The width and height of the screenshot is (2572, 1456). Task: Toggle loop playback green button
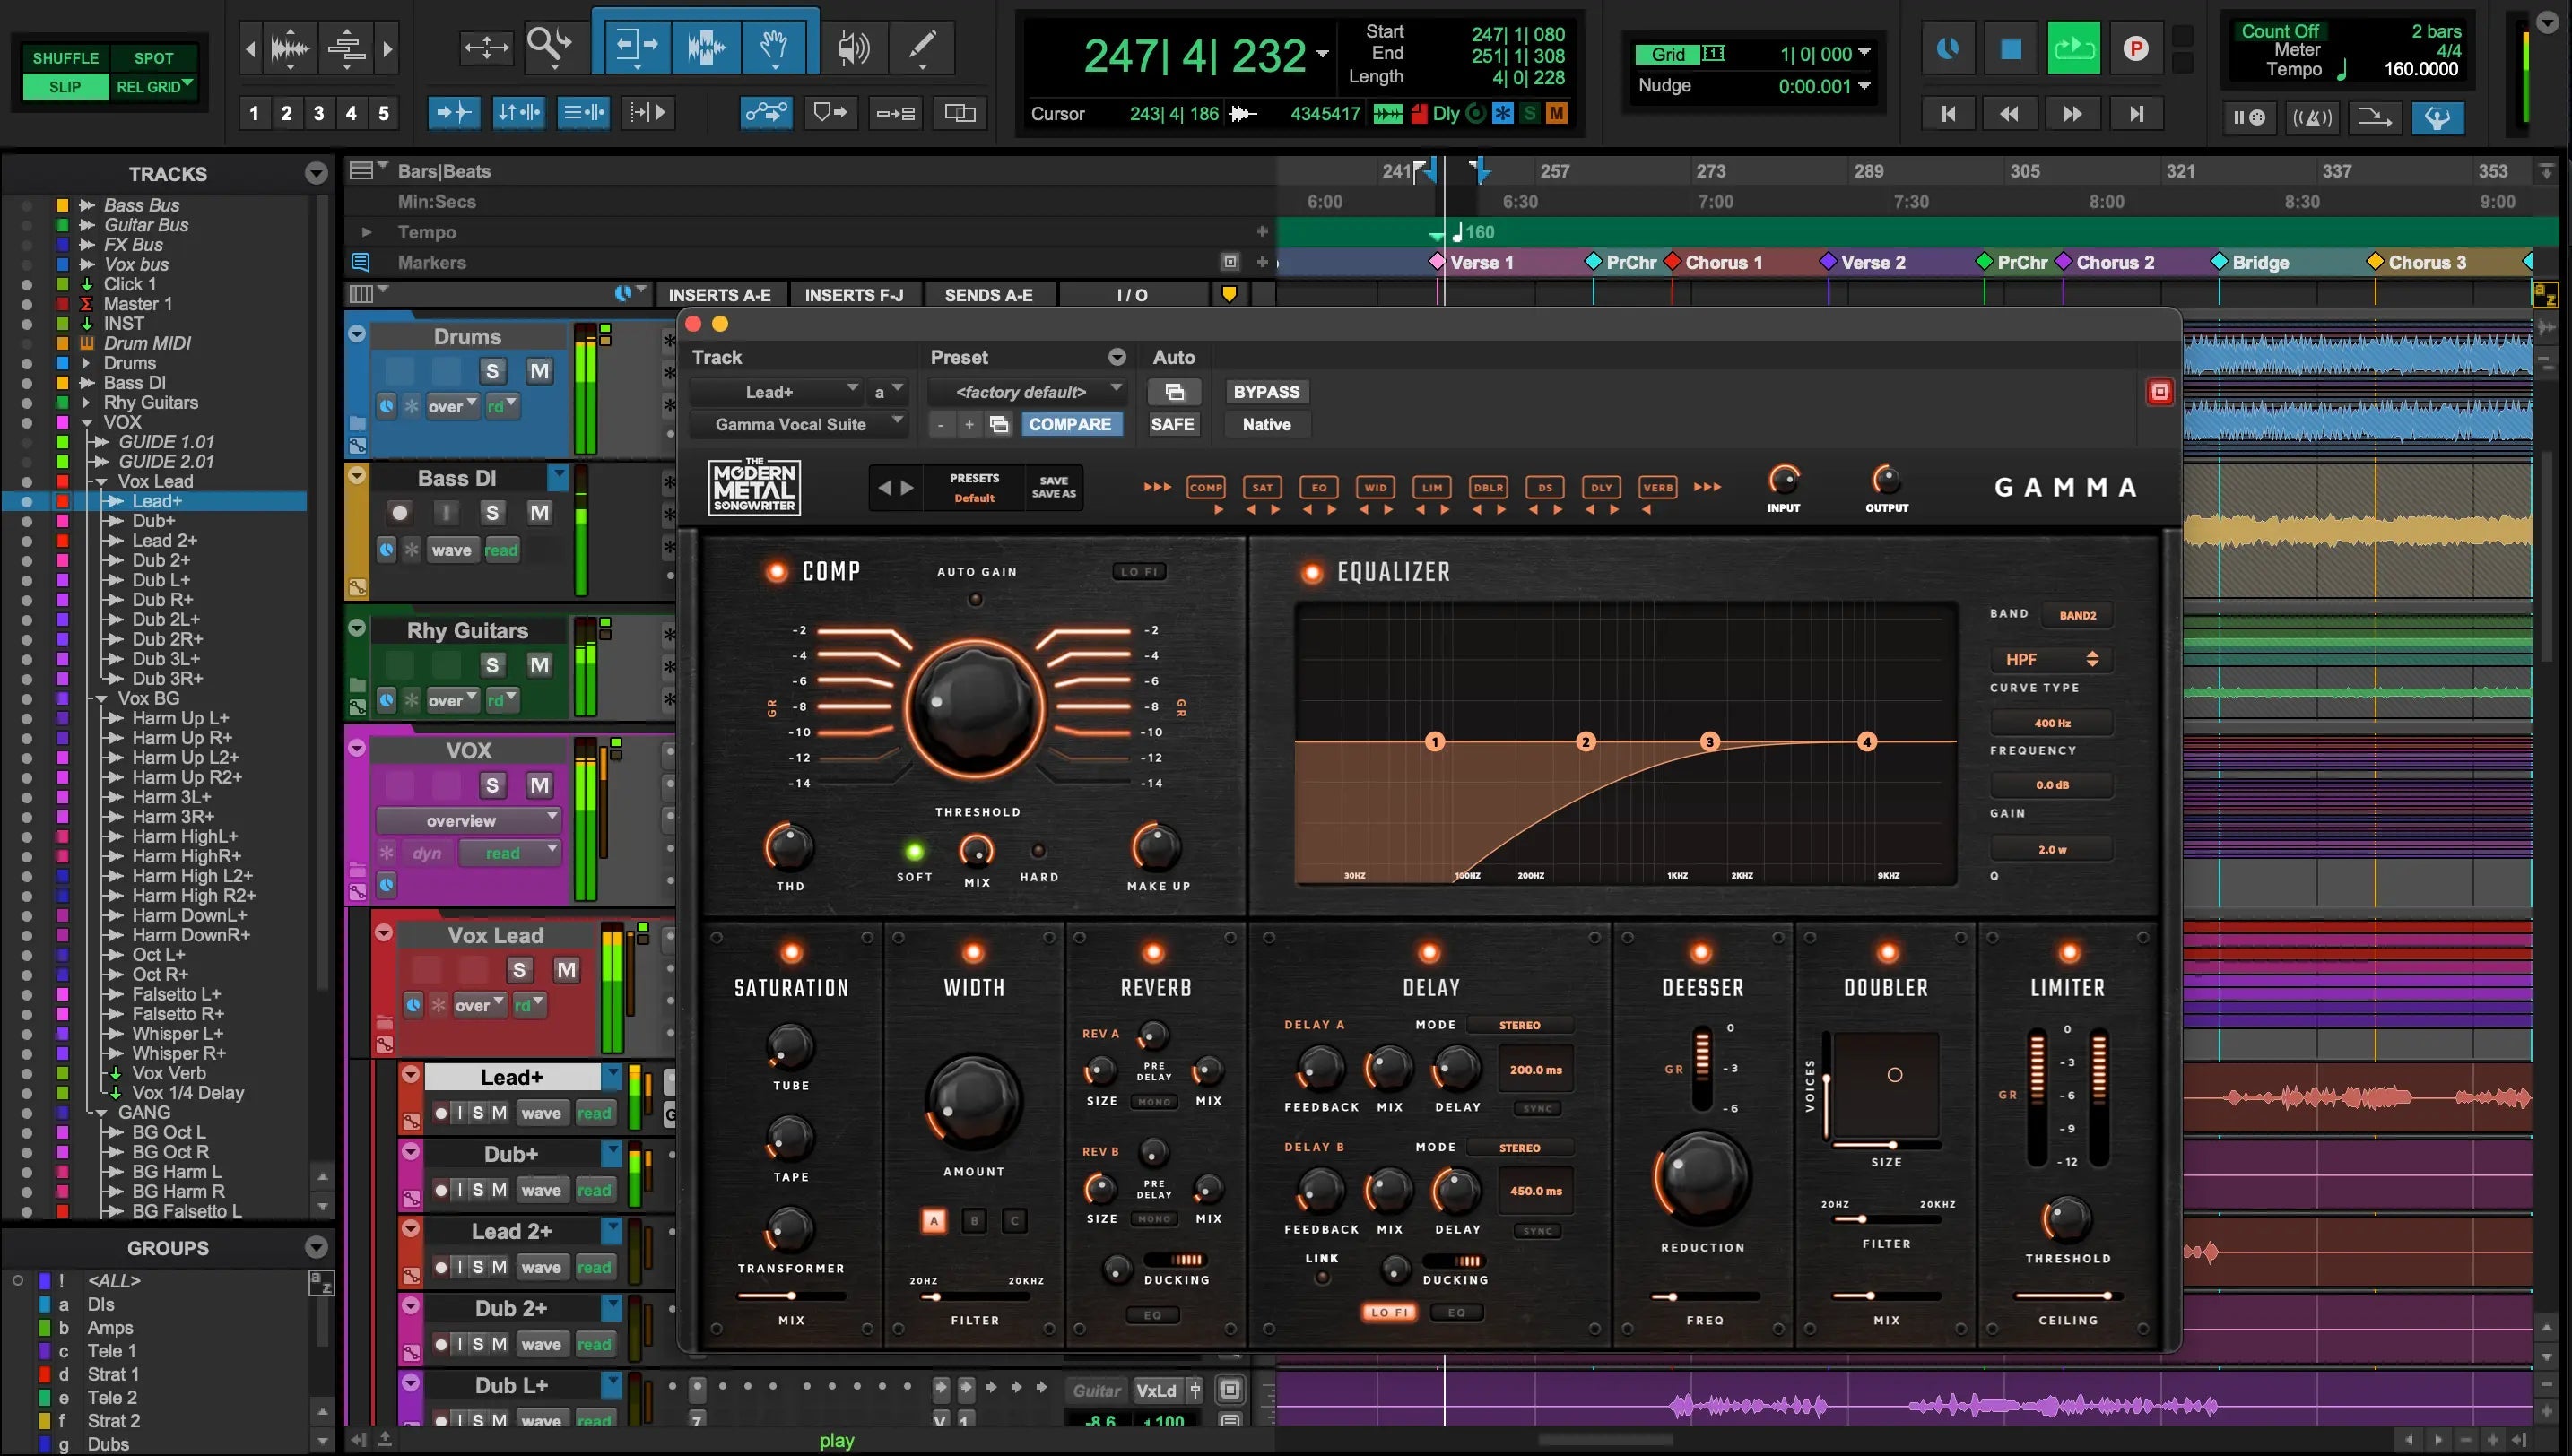(2073, 48)
